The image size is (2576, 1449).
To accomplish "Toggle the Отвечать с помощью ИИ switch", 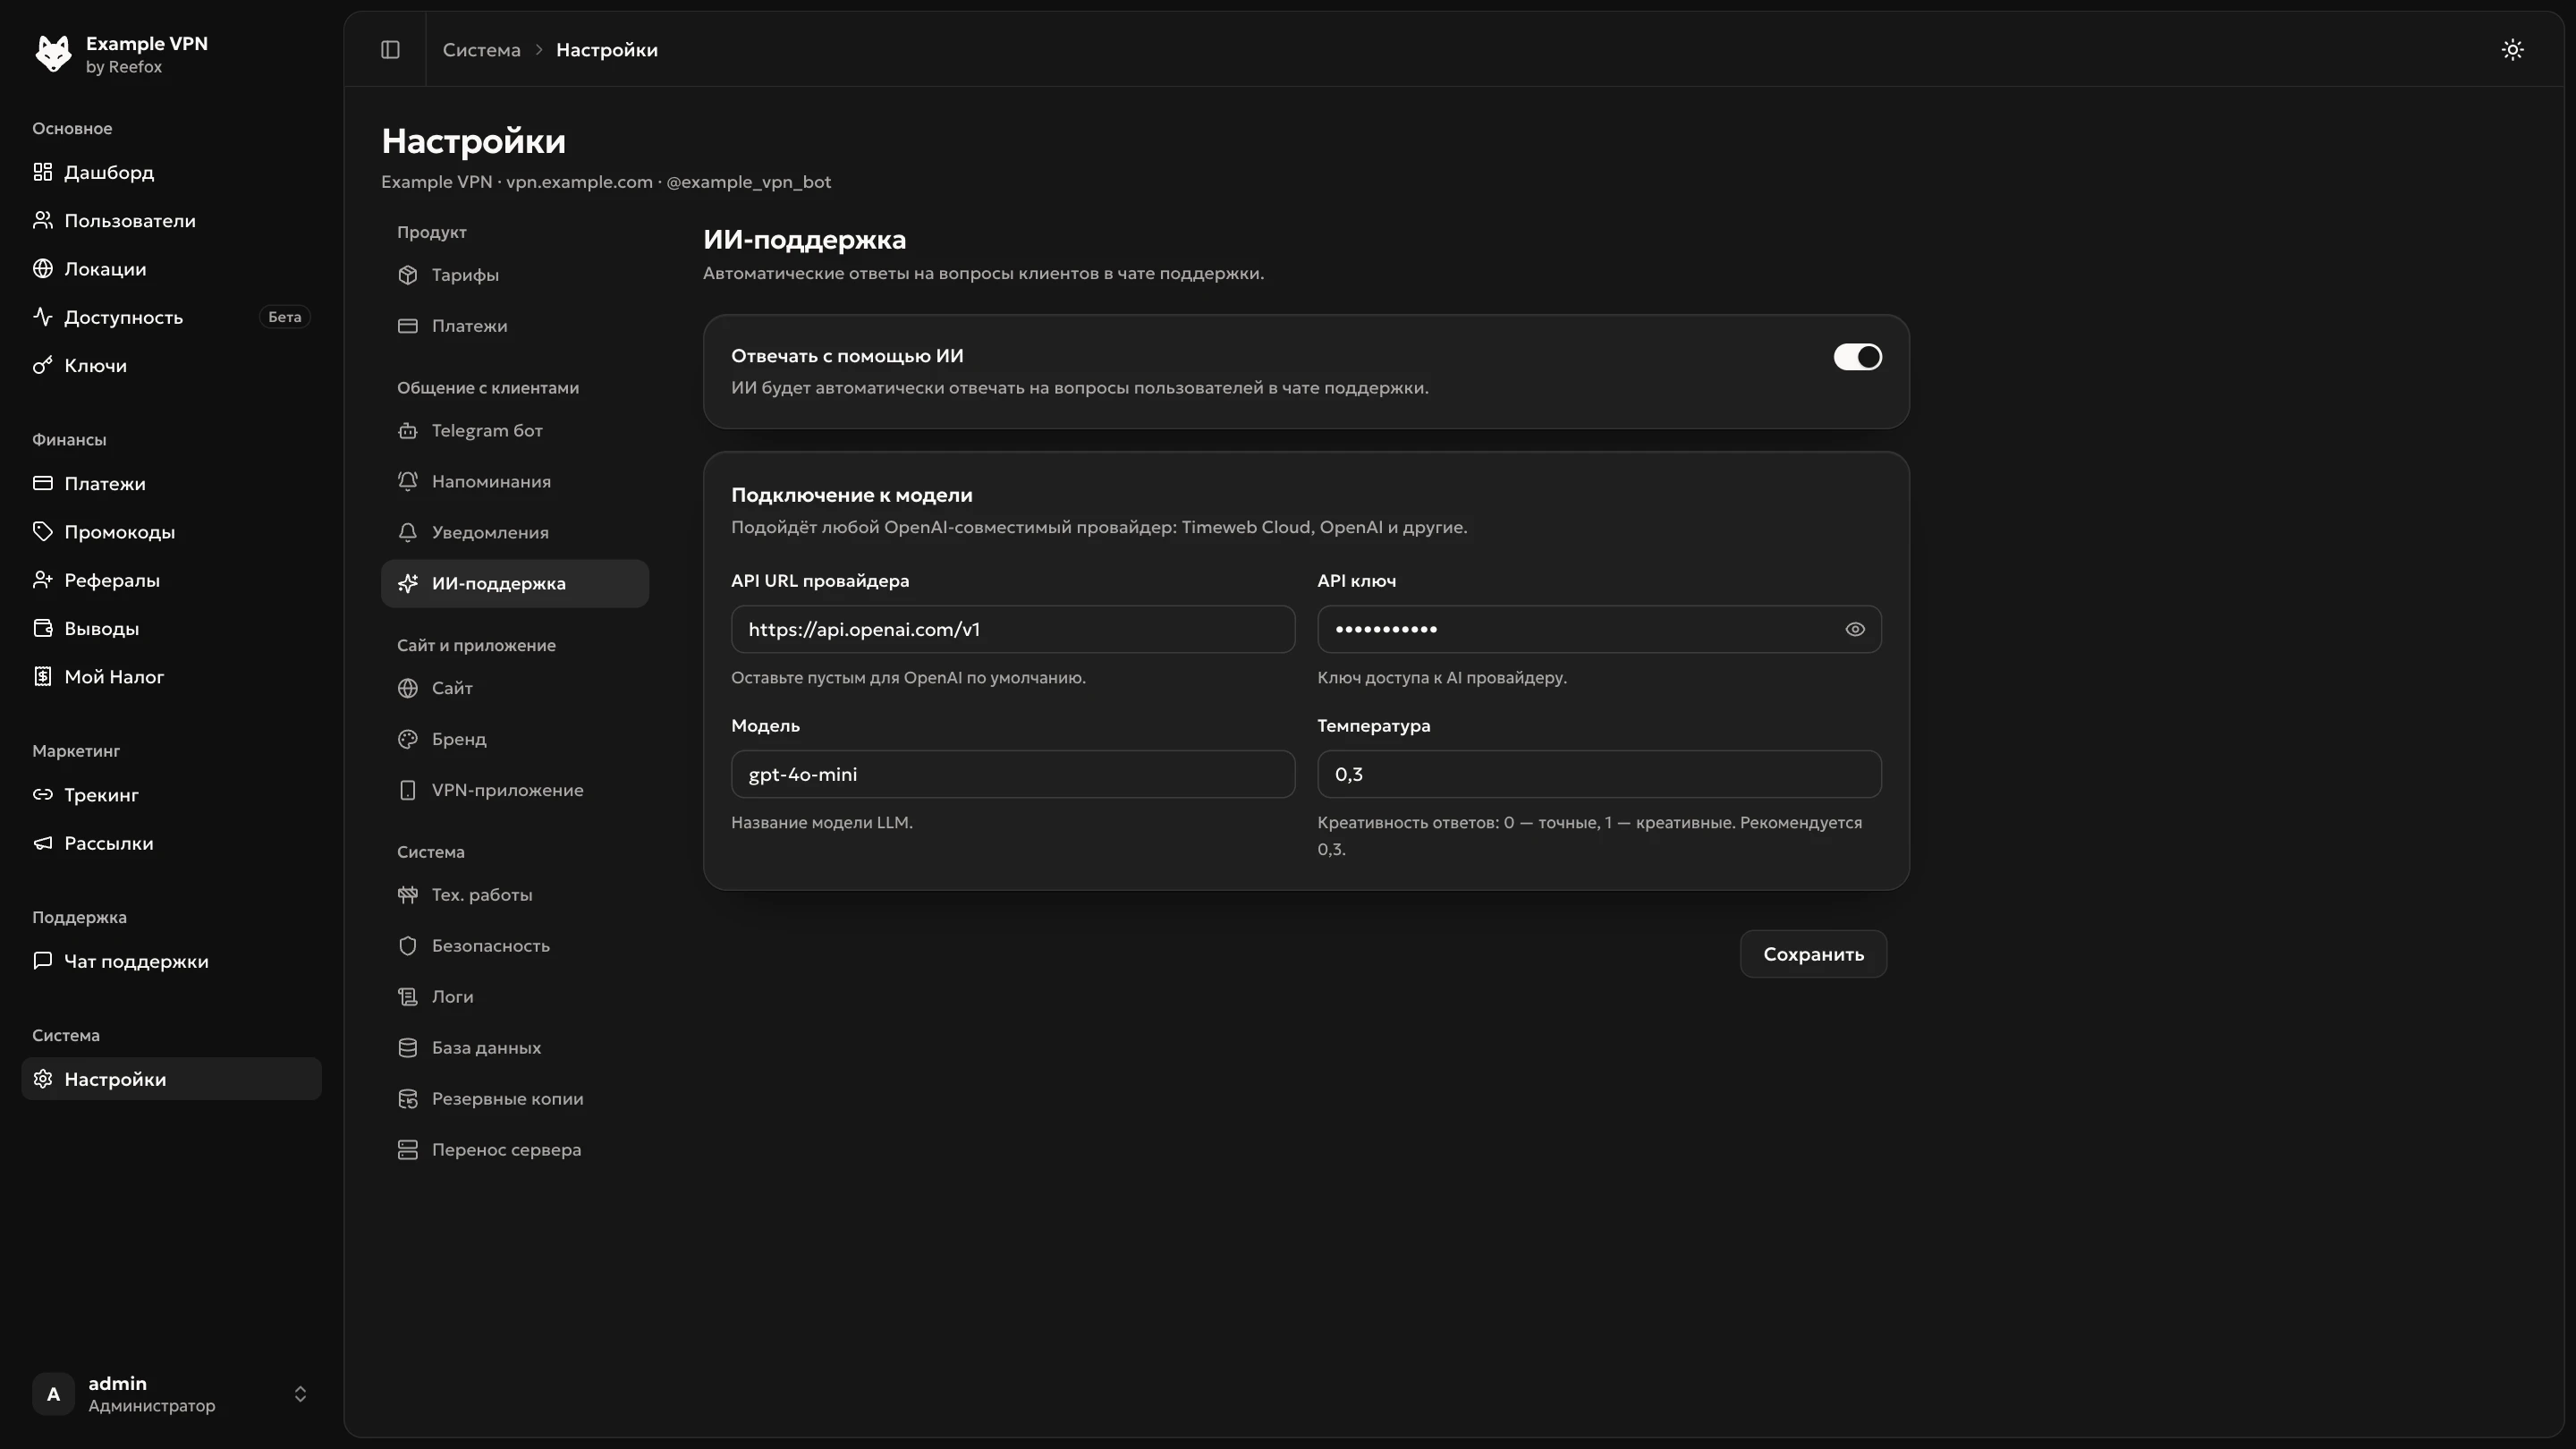I will click(x=1857, y=357).
